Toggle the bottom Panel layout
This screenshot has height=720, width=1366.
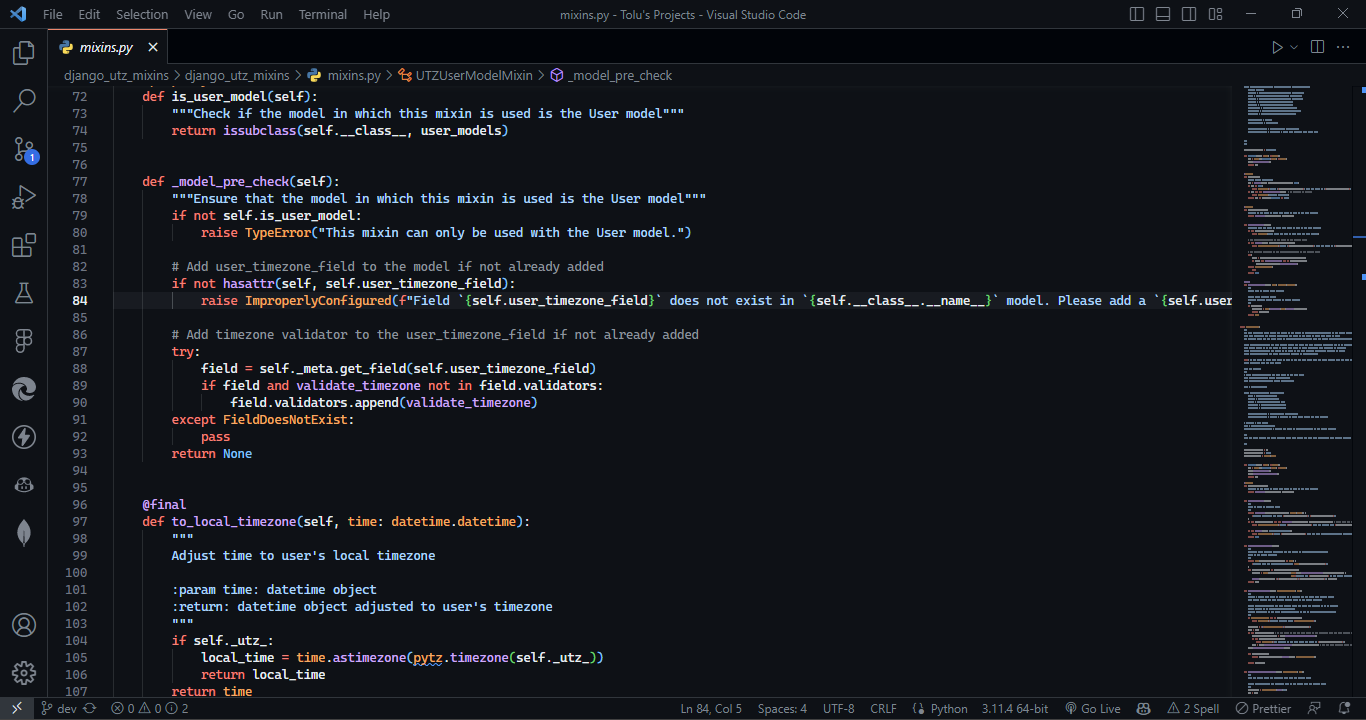1162,15
